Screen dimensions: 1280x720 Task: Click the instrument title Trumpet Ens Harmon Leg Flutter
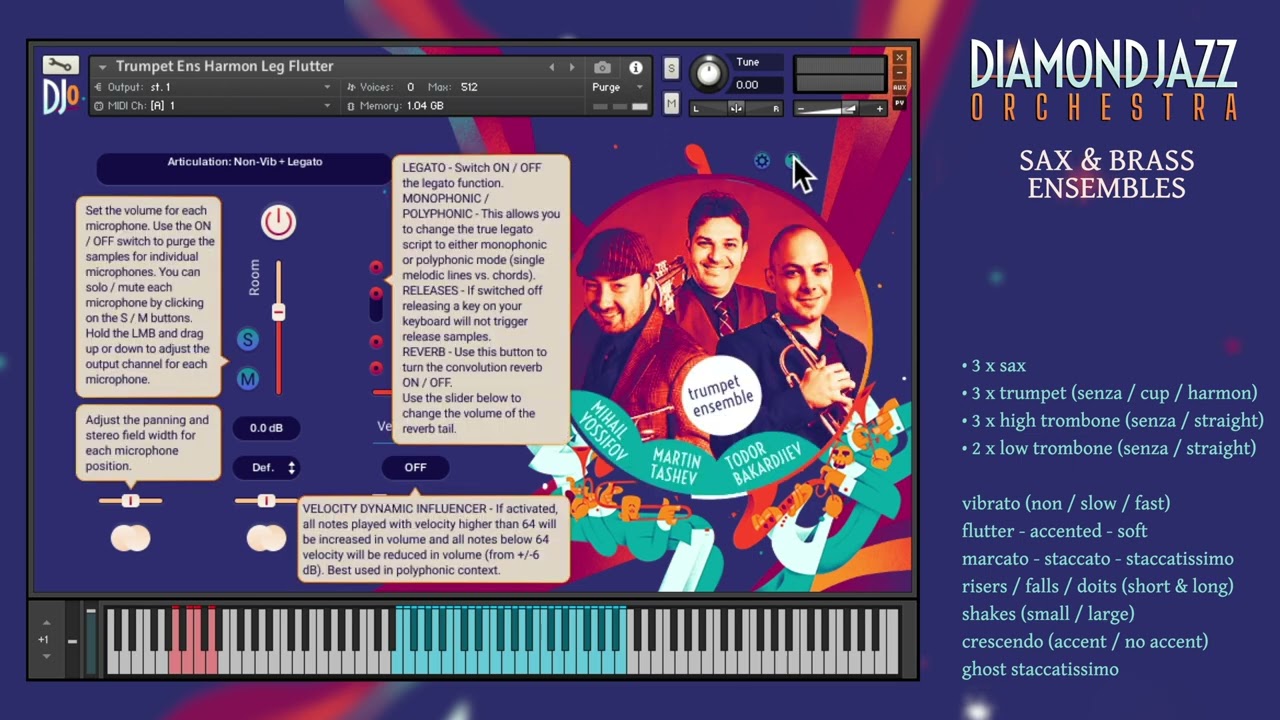point(224,66)
